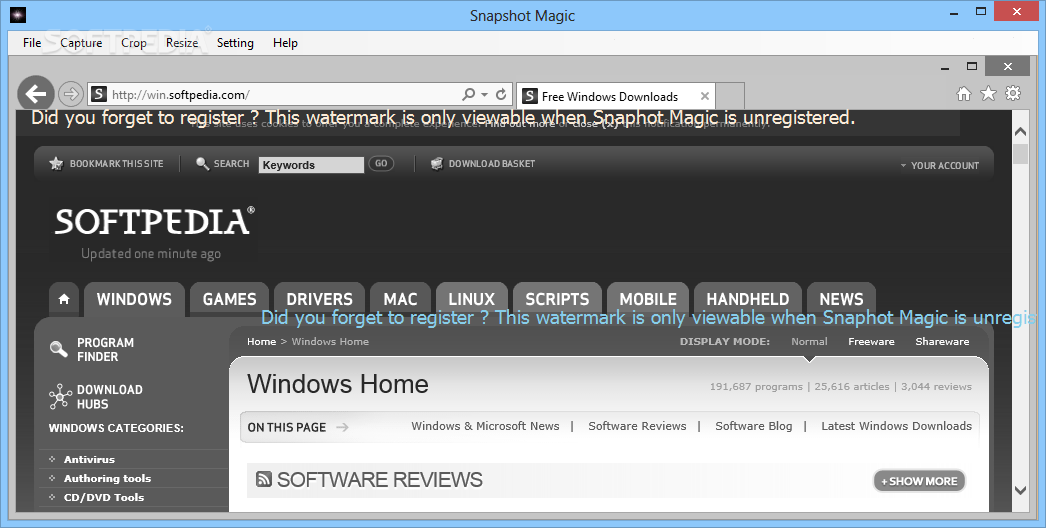
Task: Select the Windows navigation tab
Action: pos(134,299)
